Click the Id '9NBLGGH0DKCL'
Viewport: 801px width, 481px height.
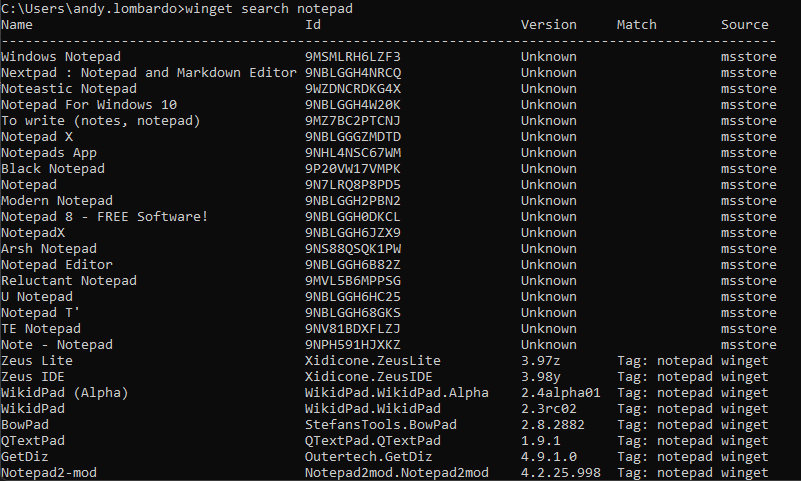coord(352,217)
